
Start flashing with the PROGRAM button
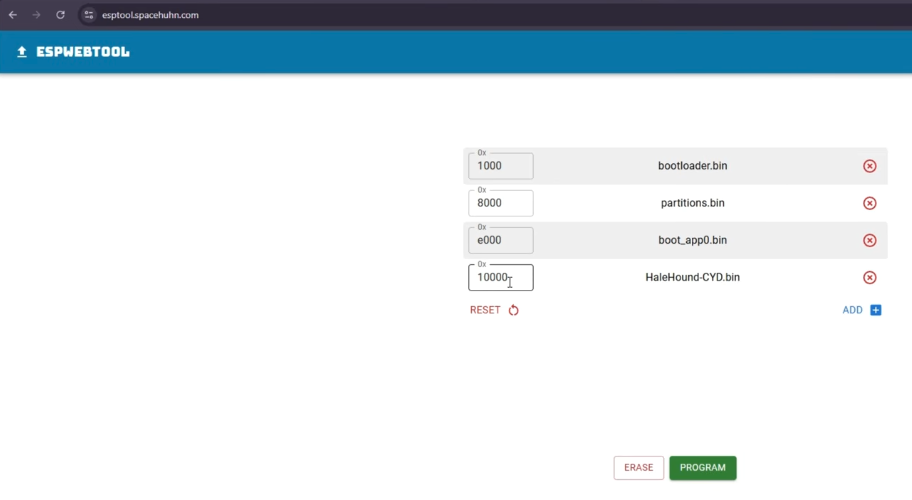point(702,467)
